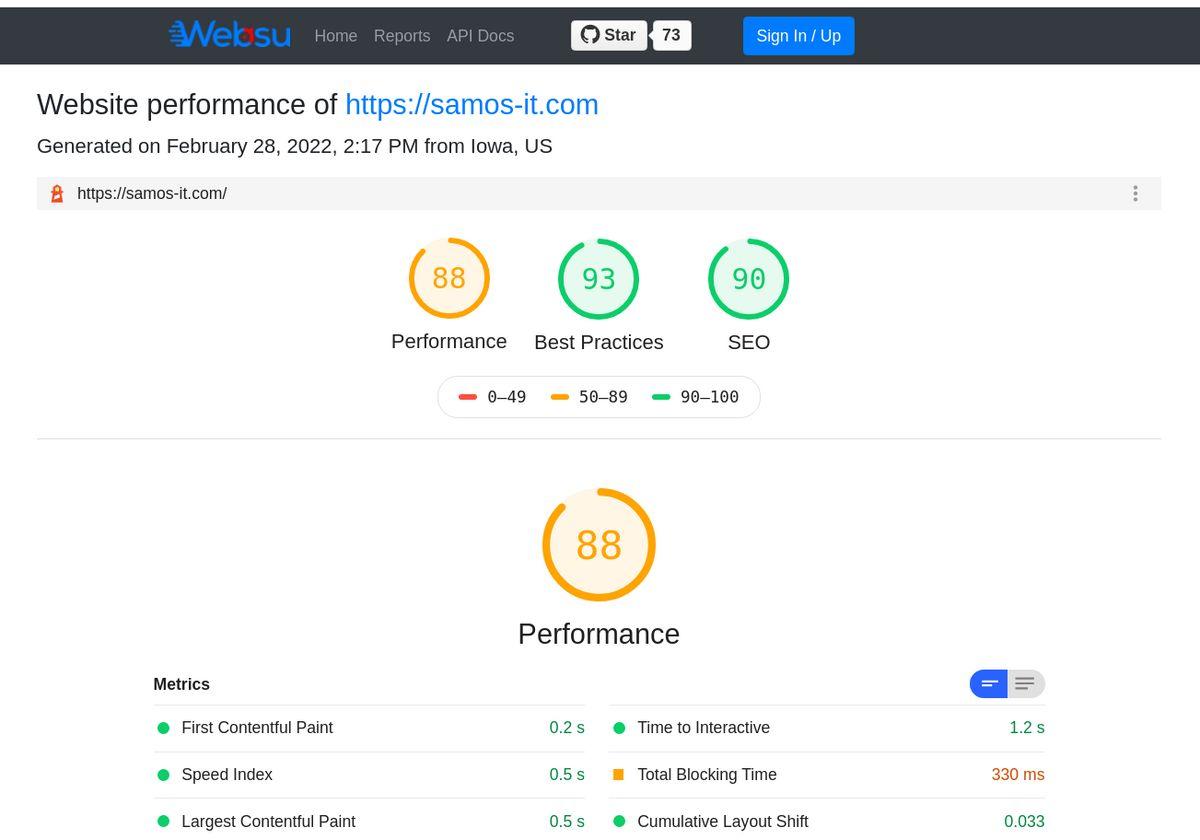Click the 0.2 s First Contentful Paint value
This screenshot has width=1200, height=840.
(x=567, y=728)
